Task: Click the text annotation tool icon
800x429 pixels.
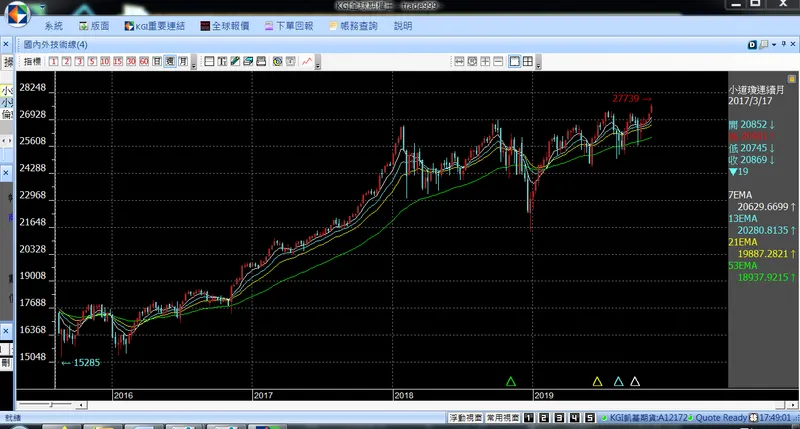Action: (x=222, y=62)
